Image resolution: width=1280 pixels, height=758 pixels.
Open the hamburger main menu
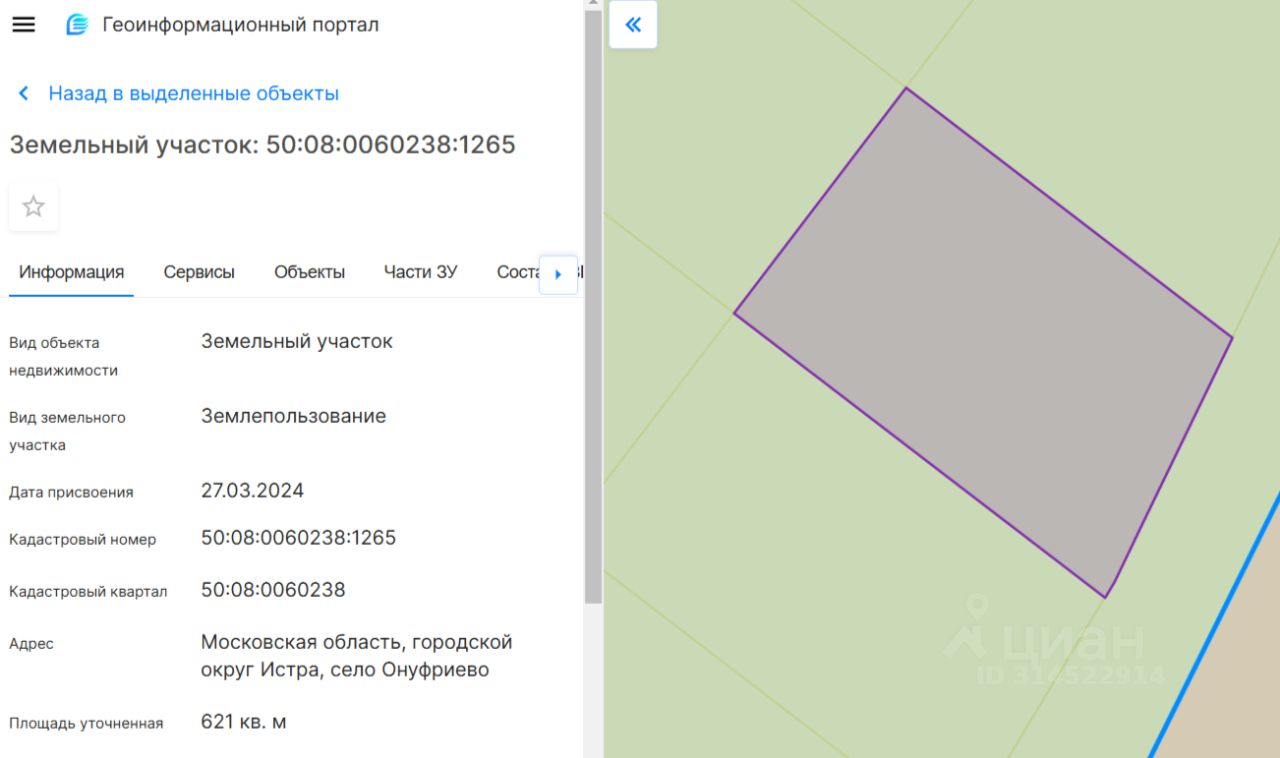point(23,25)
